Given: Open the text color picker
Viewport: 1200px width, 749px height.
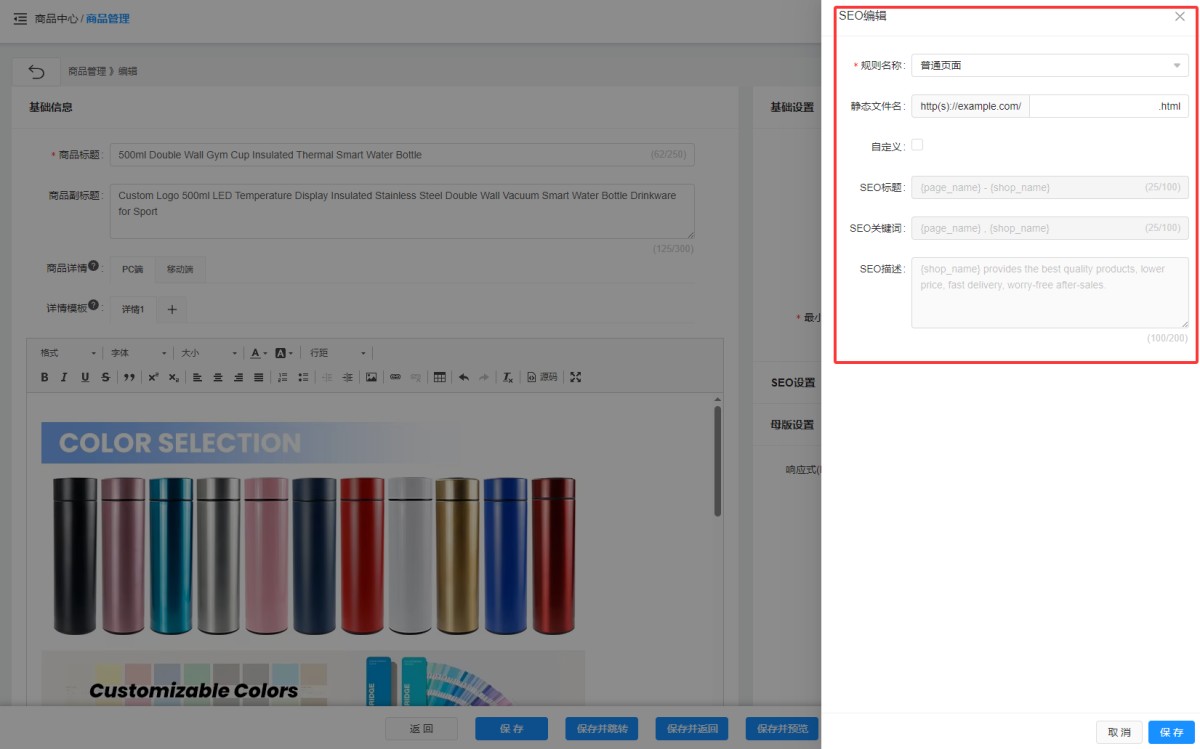Looking at the screenshot, I should (258, 353).
